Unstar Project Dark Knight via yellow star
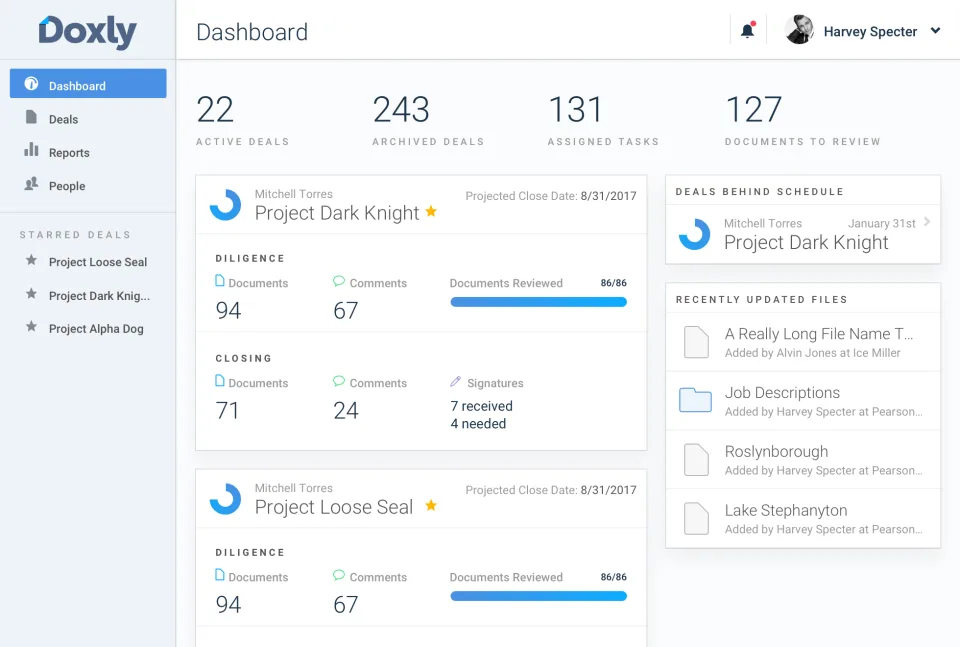 pyautogui.click(x=431, y=211)
